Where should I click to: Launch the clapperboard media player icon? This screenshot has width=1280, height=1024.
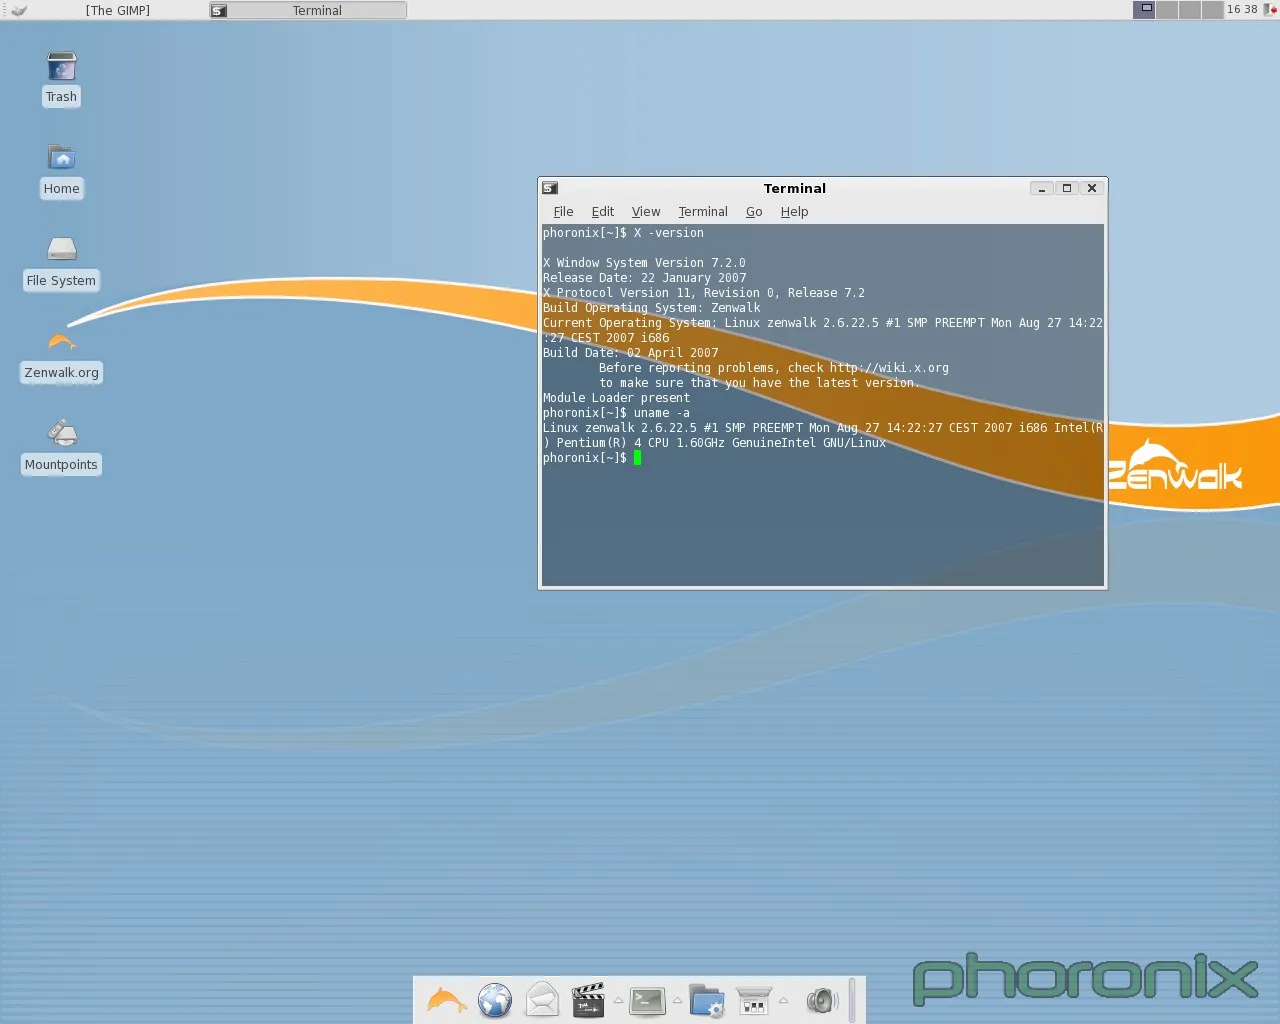[x=589, y=1000]
